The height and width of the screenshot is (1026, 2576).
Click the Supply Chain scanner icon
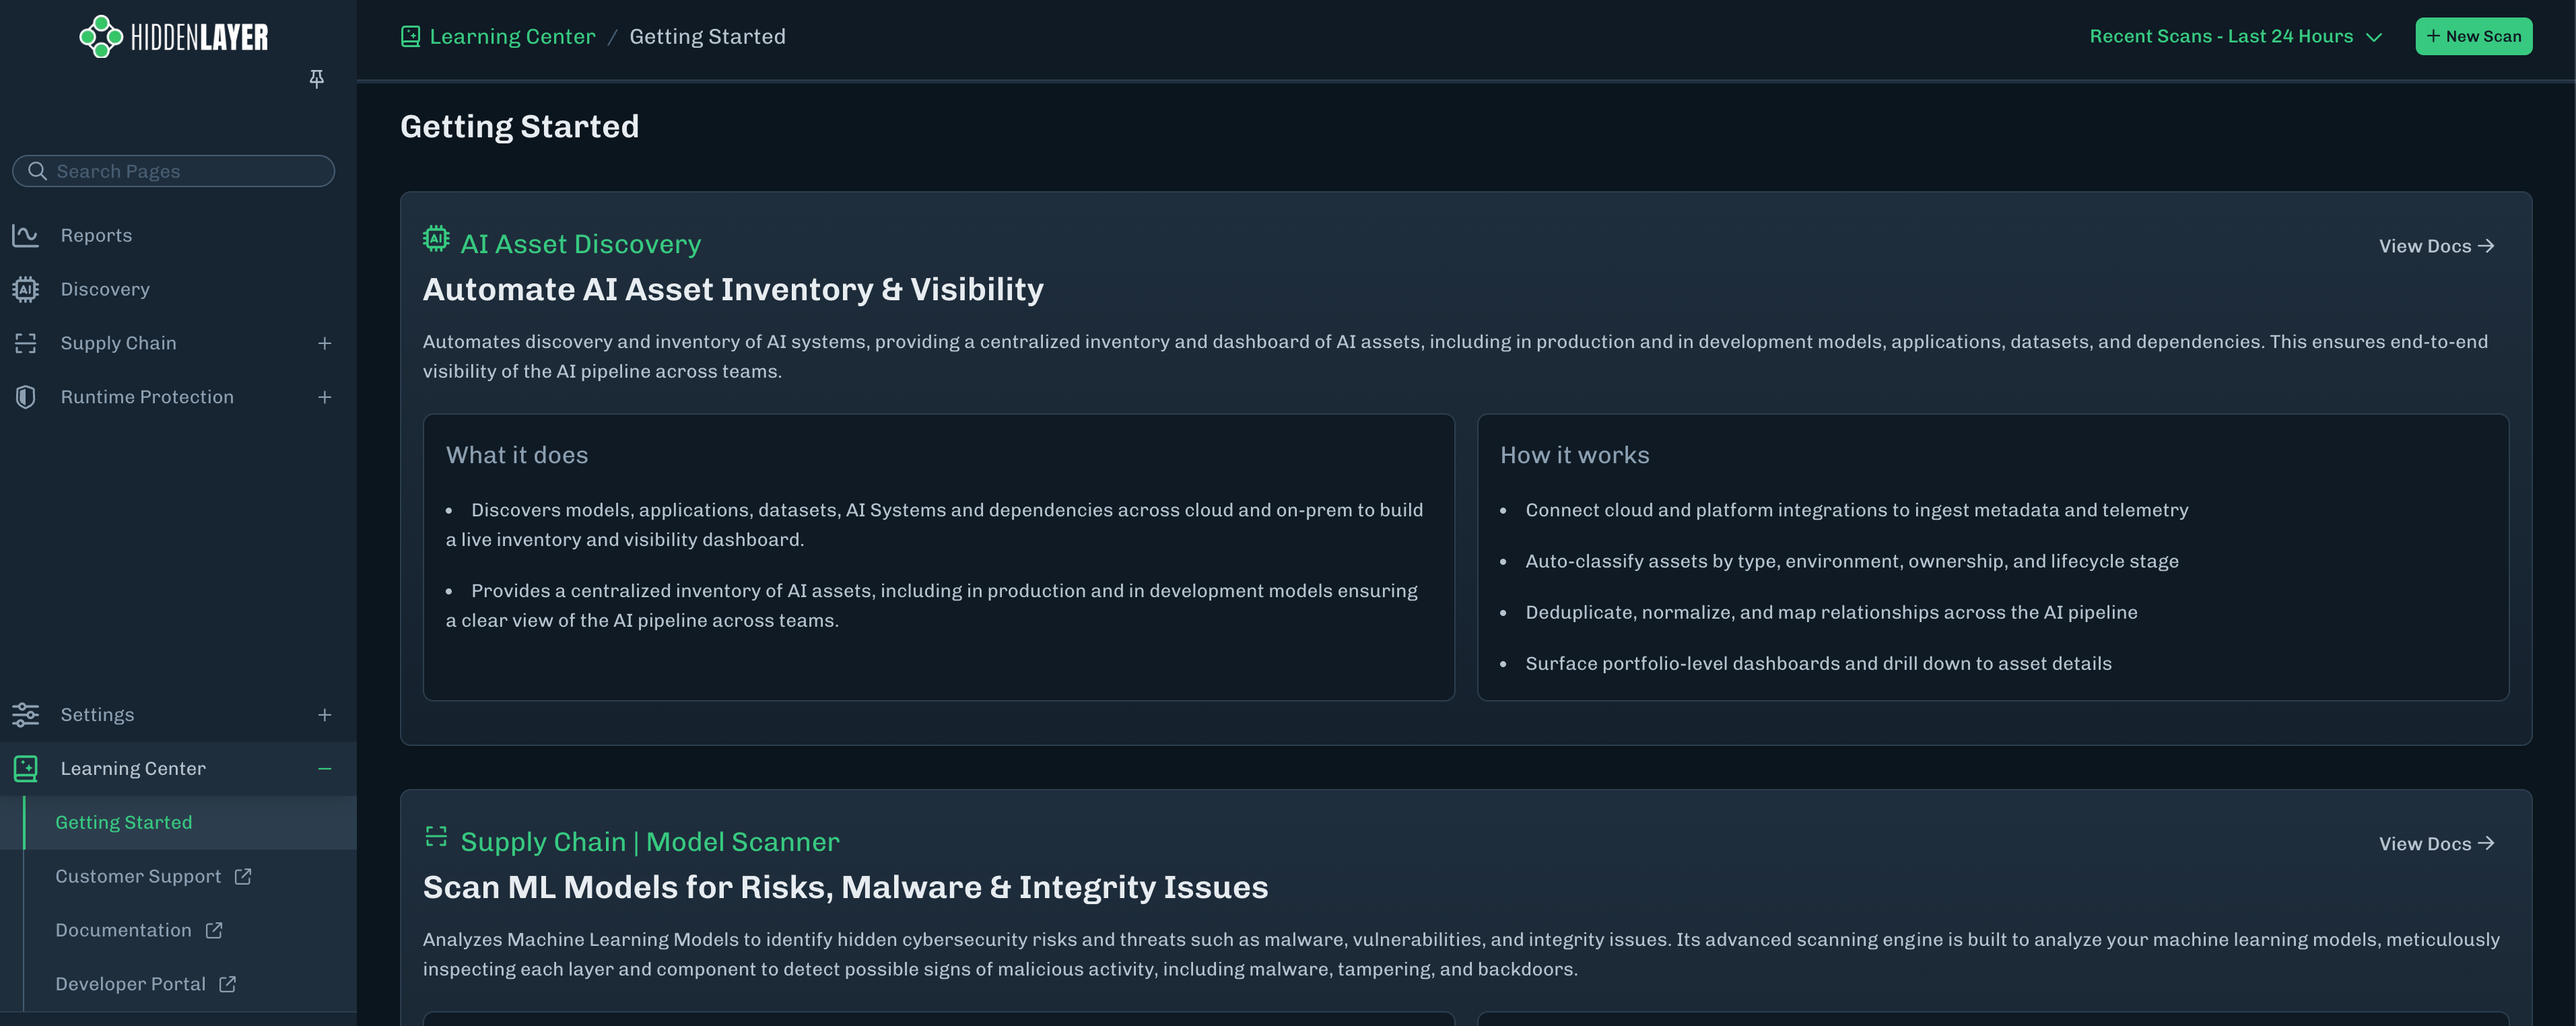[25, 343]
